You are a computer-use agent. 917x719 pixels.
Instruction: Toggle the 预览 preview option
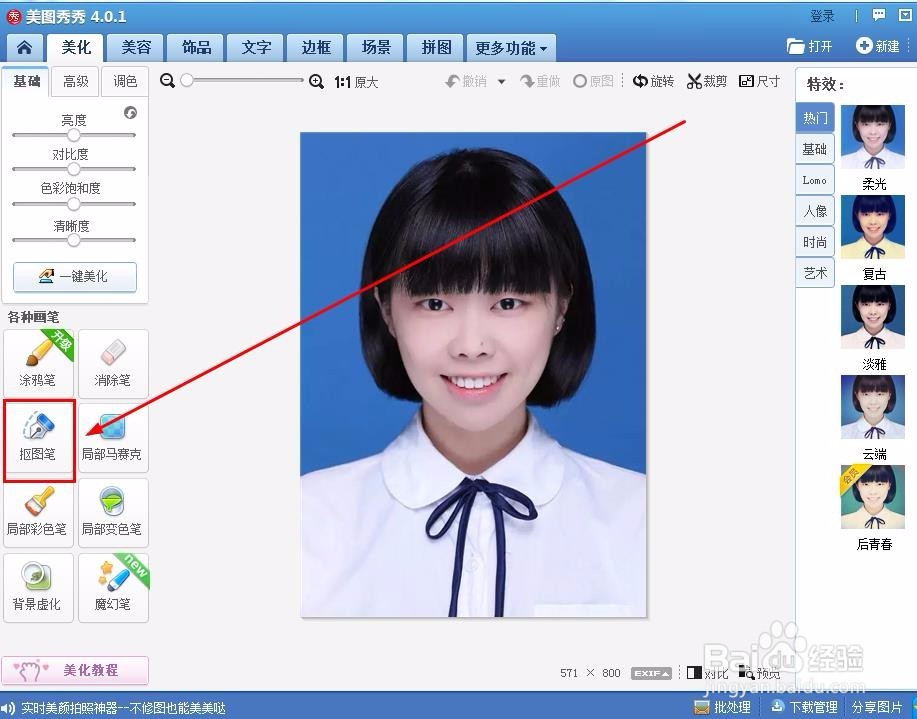tap(759, 673)
